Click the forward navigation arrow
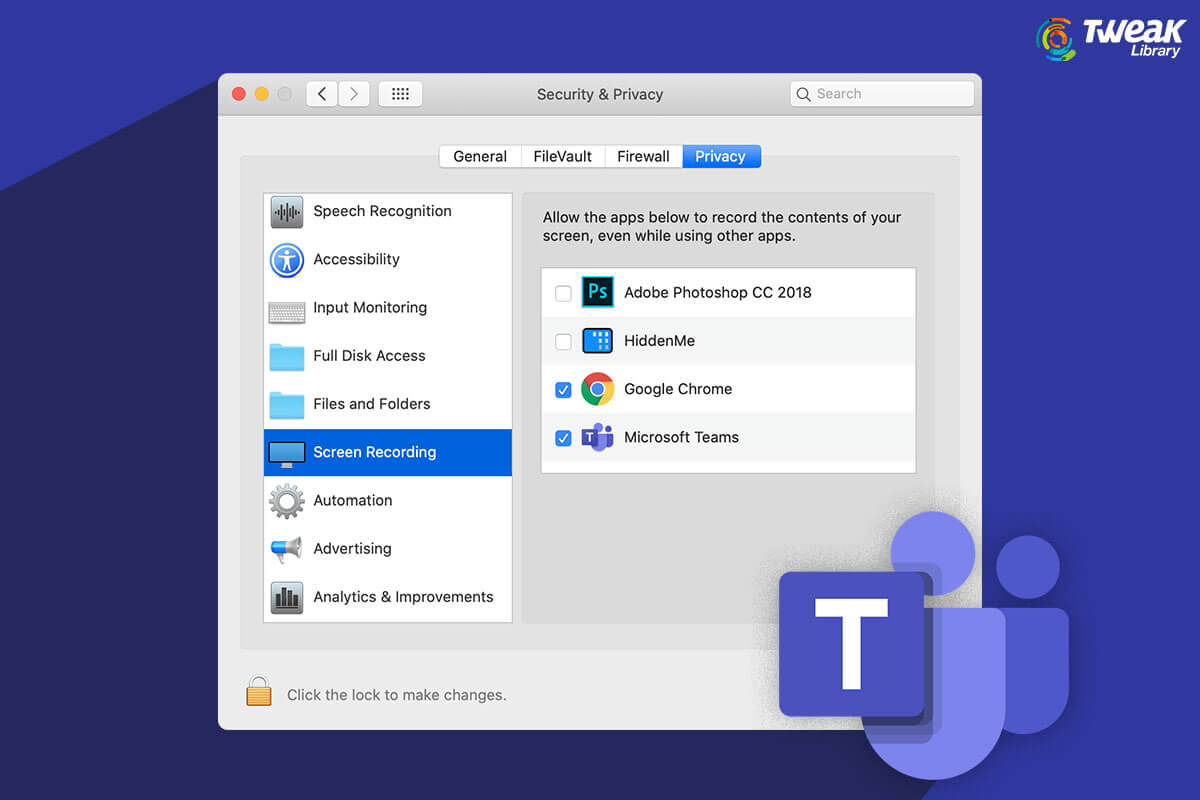The height and width of the screenshot is (800, 1200). [x=354, y=93]
